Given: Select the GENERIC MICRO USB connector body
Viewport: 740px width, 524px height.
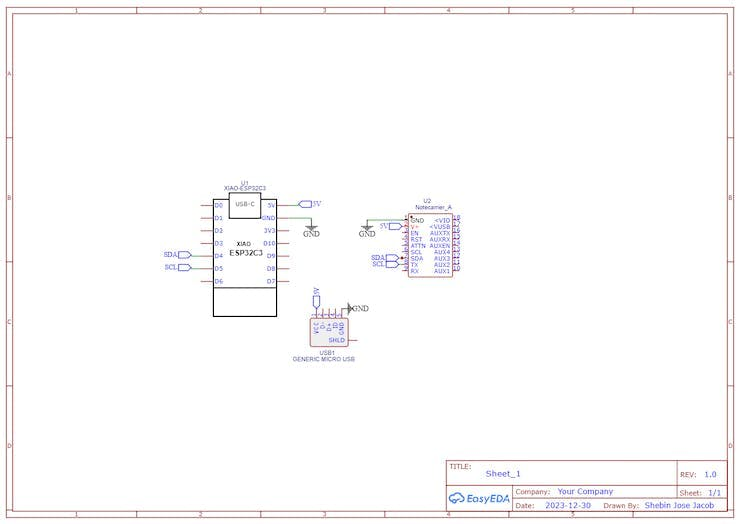Looking at the screenshot, I should point(329,332).
